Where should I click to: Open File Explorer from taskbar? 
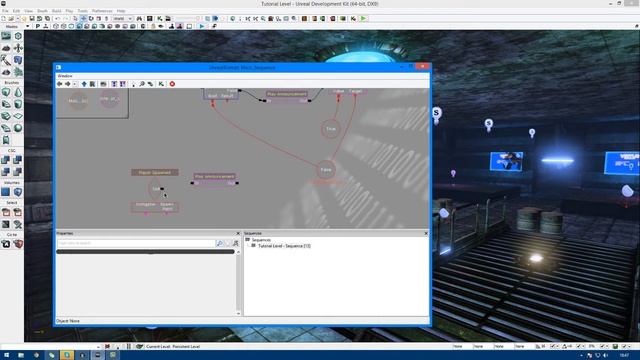coord(21,355)
